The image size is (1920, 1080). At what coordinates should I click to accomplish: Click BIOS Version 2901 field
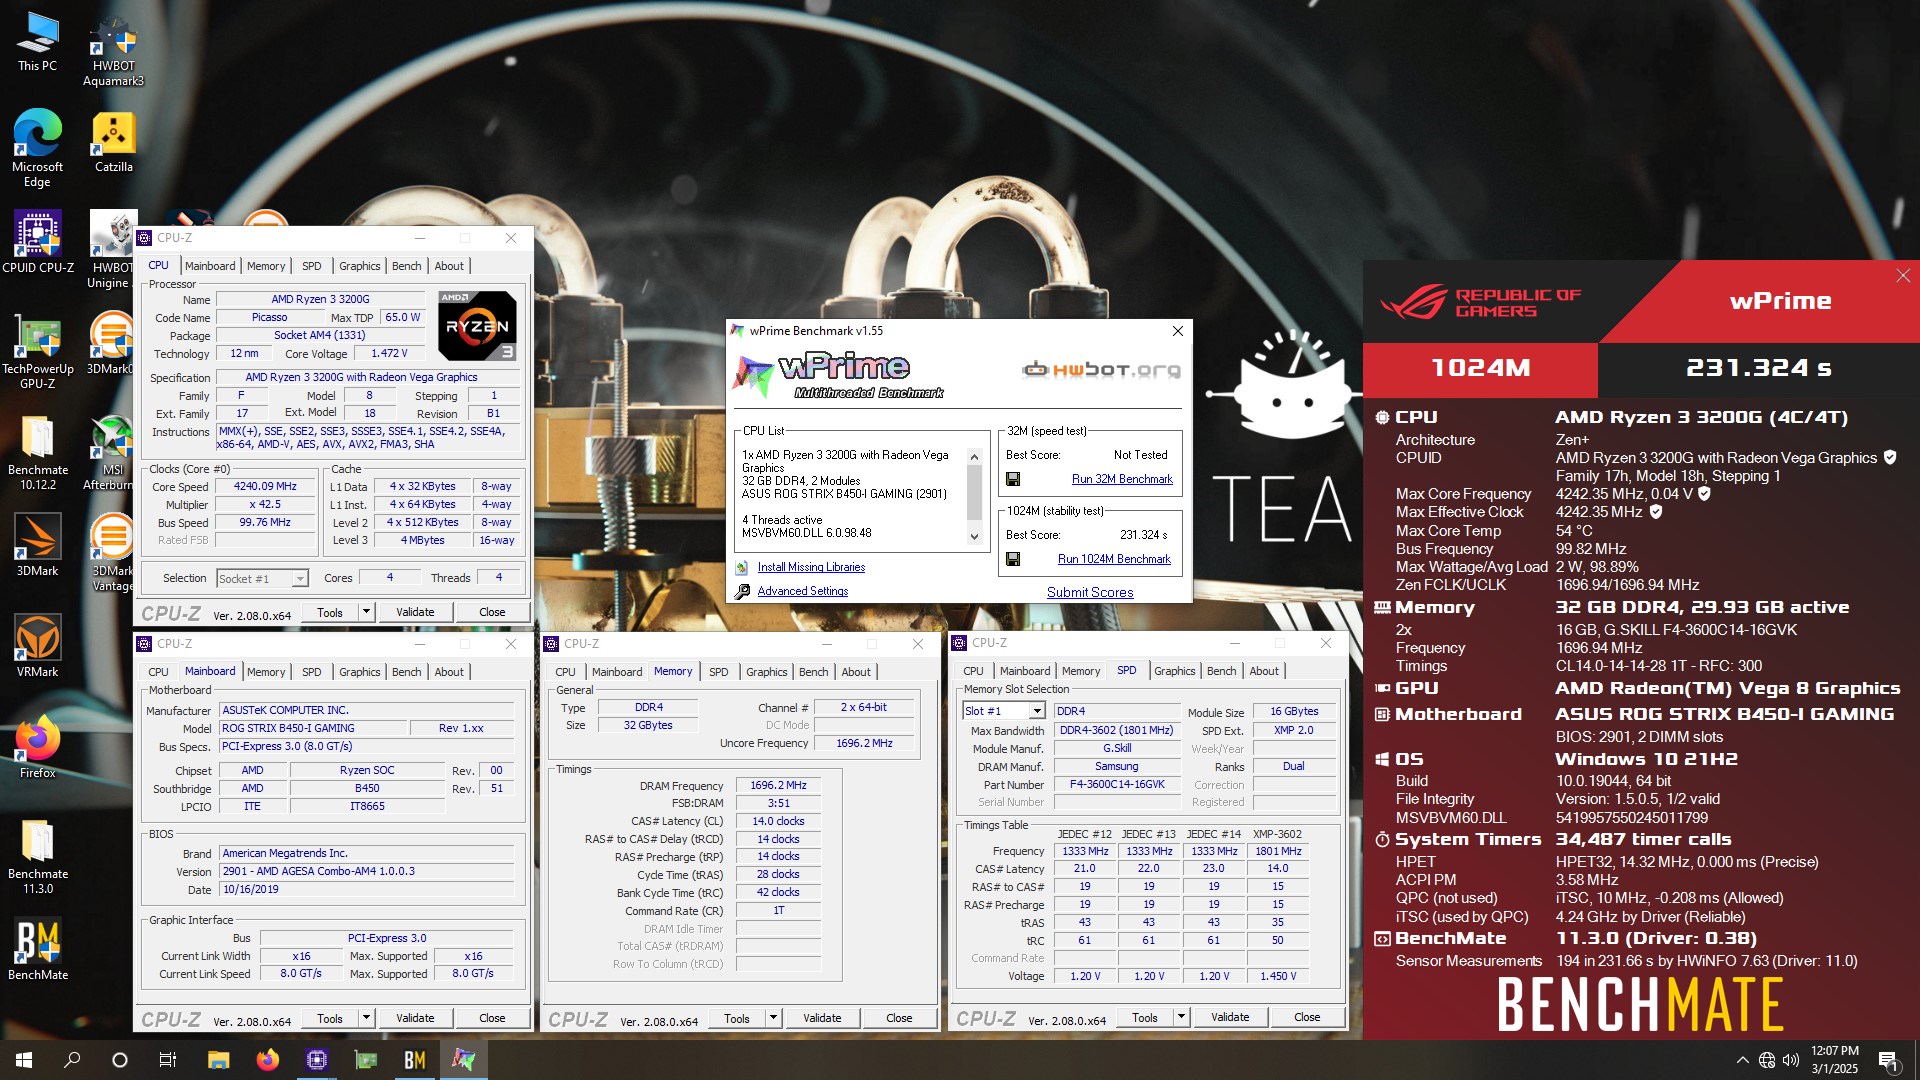pos(367,871)
